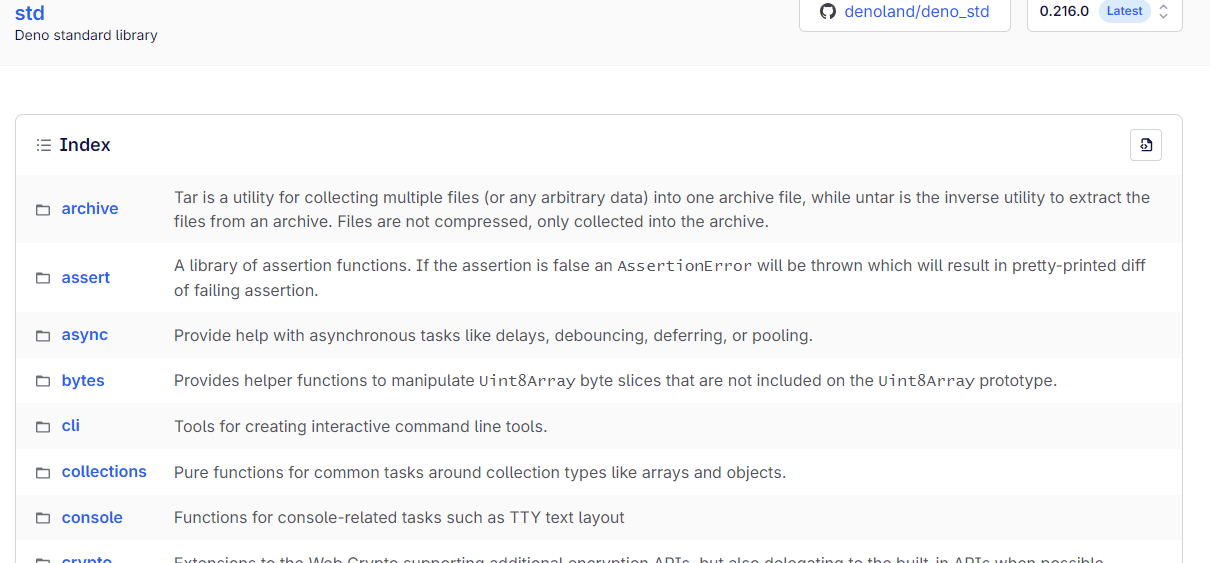Image resolution: width=1210 pixels, height=563 pixels.
Task: Click the folder icon beside console
Action: 43,518
